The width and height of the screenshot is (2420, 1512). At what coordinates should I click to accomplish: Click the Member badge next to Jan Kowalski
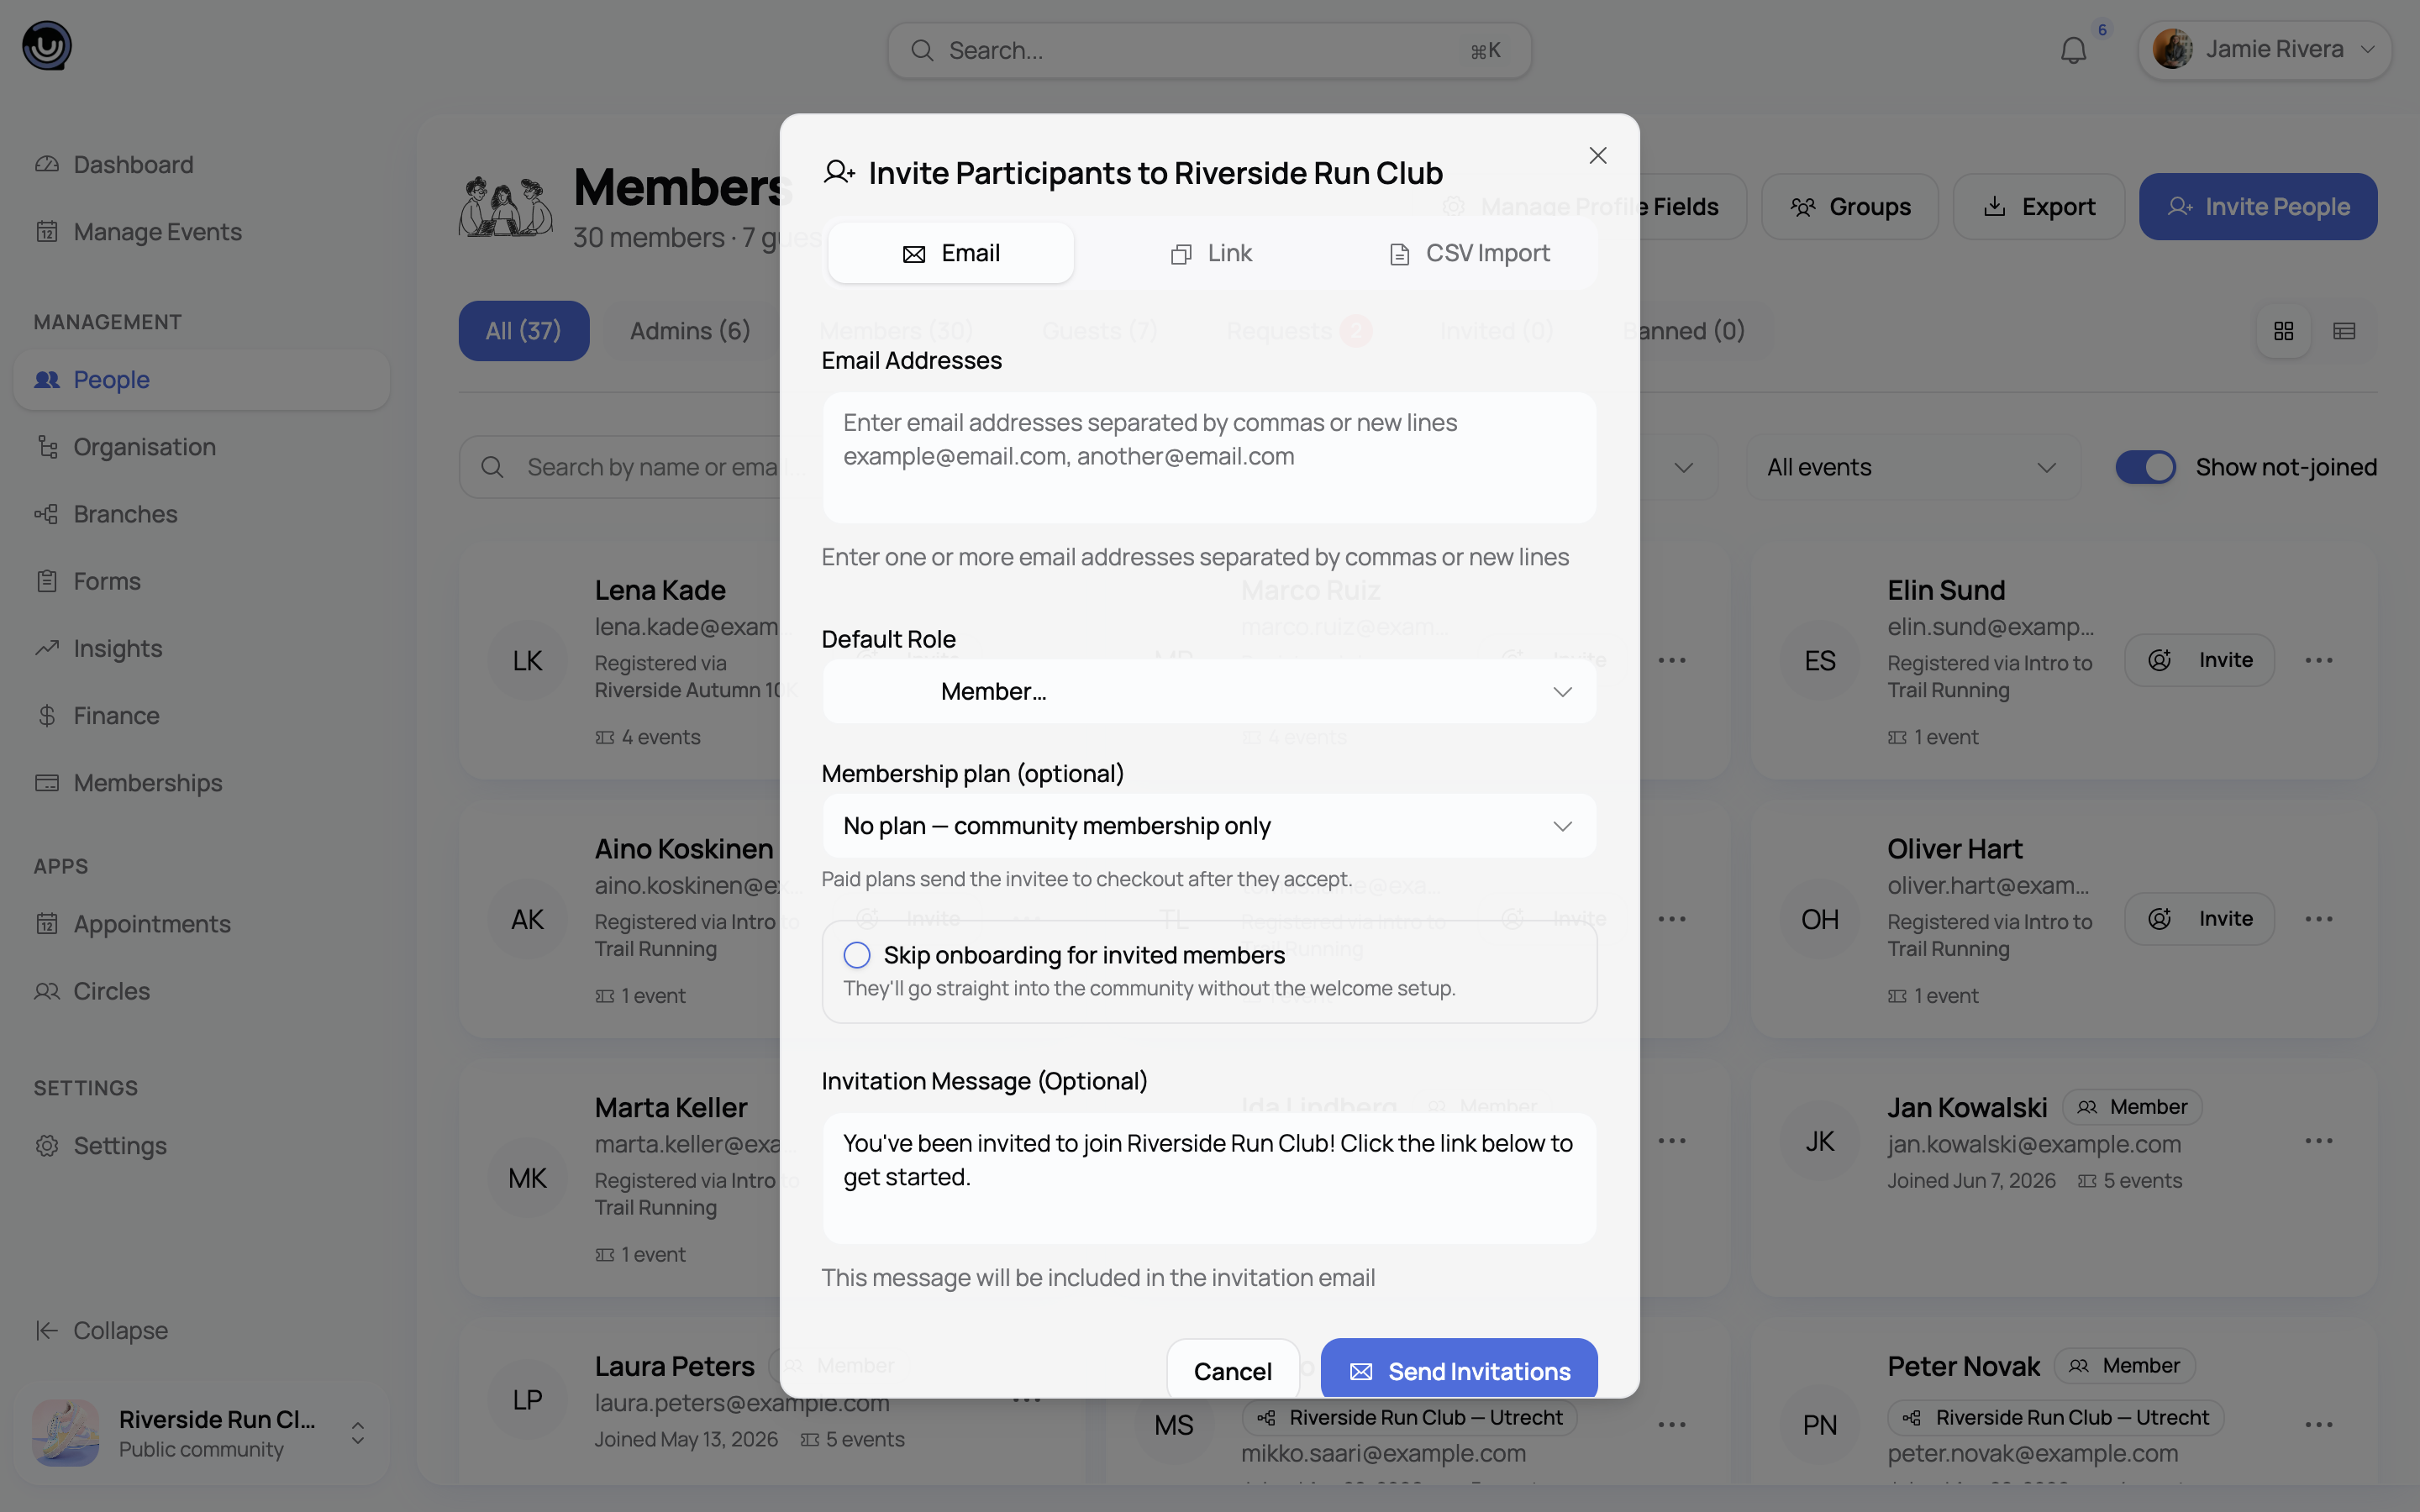point(2132,1107)
